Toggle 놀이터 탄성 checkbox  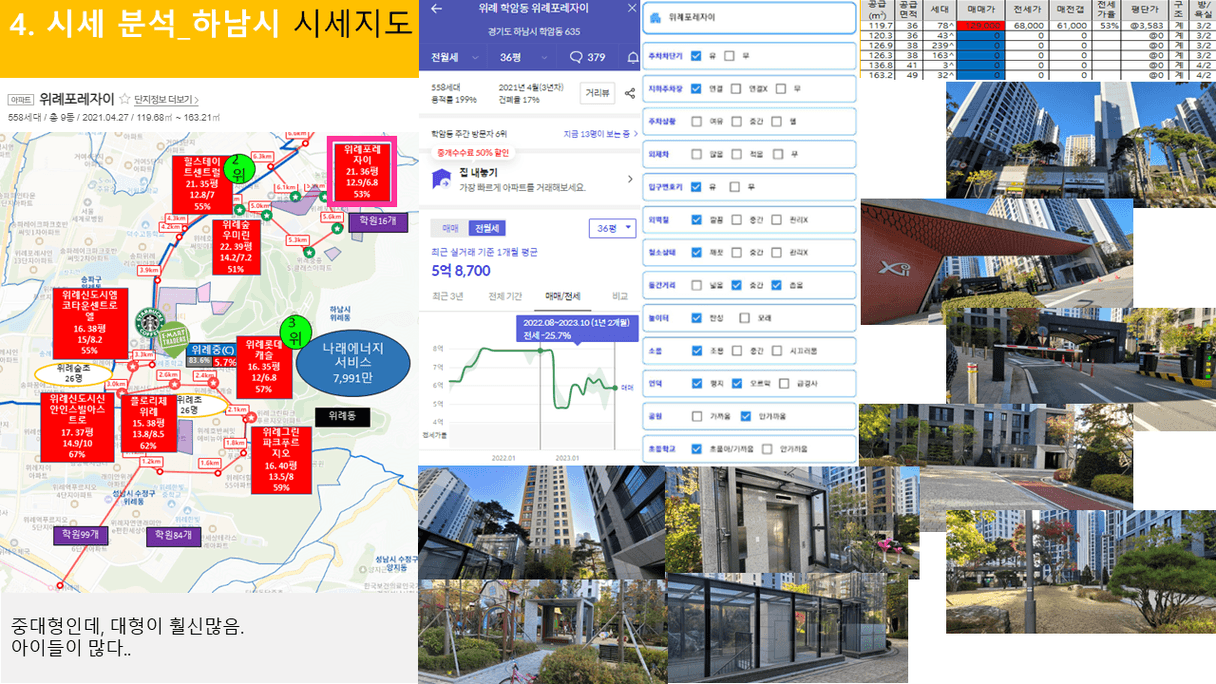pyautogui.click(x=696, y=318)
